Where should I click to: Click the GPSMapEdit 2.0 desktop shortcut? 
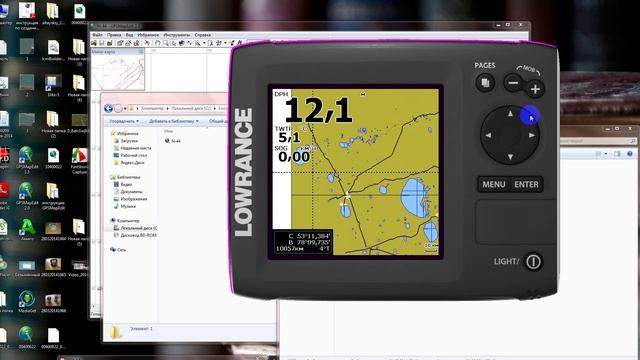(x=26, y=196)
